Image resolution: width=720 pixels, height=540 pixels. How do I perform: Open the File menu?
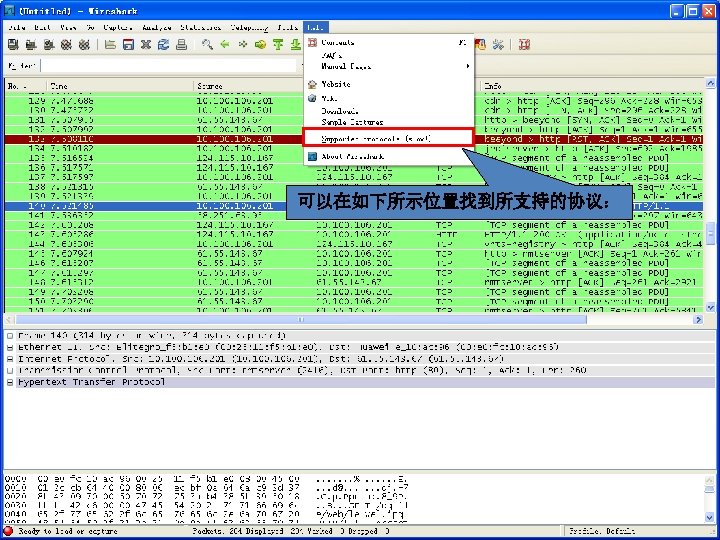pyautogui.click(x=17, y=28)
